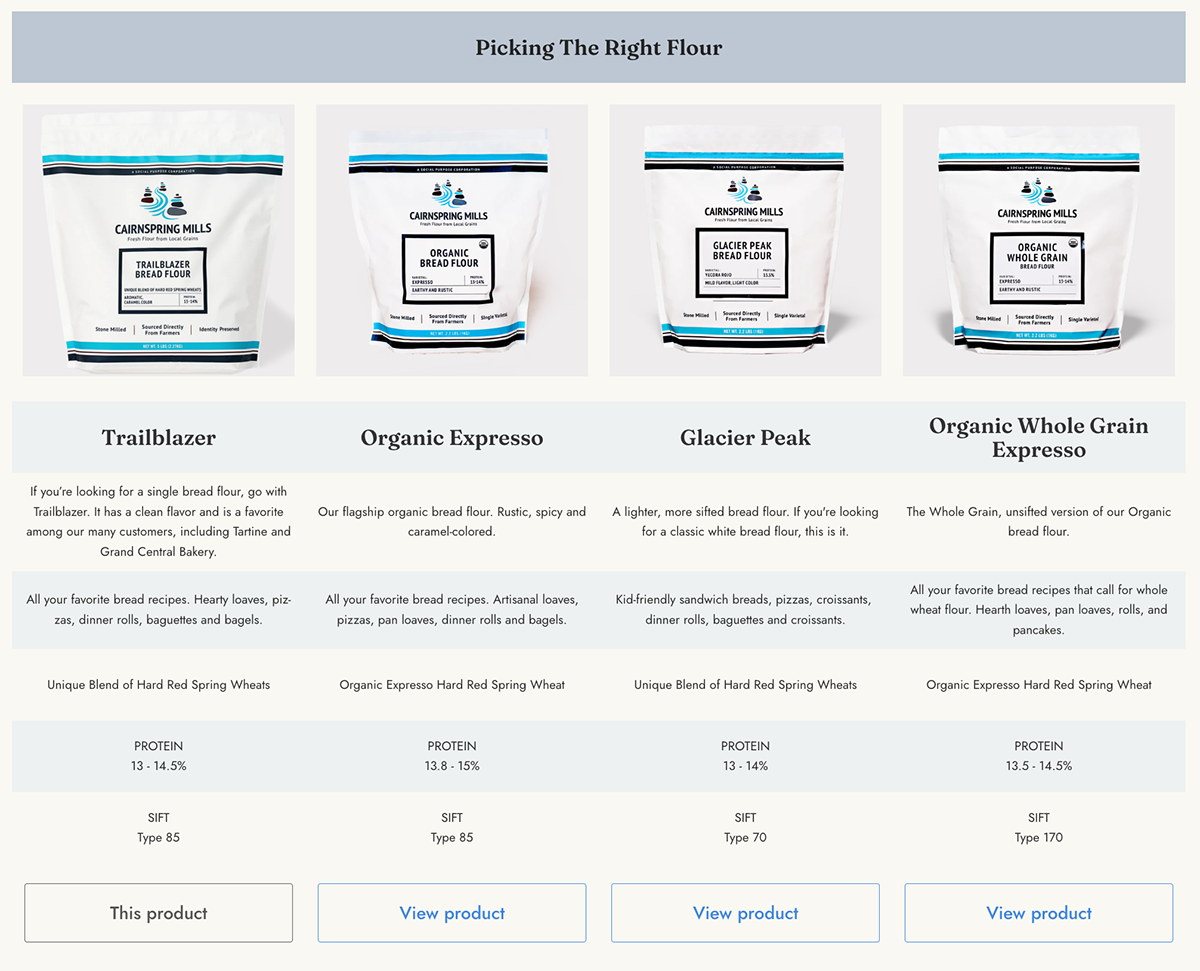The width and height of the screenshot is (1200, 971).
Task: Click the protein value '13 - 14.5%'
Action: click(x=159, y=766)
